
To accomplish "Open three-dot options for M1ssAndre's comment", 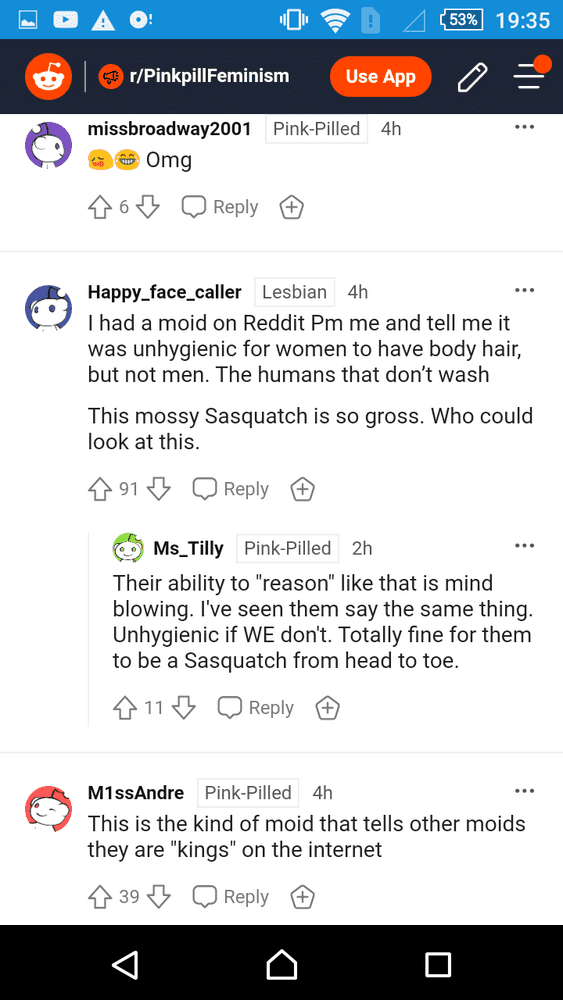I will click(524, 791).
